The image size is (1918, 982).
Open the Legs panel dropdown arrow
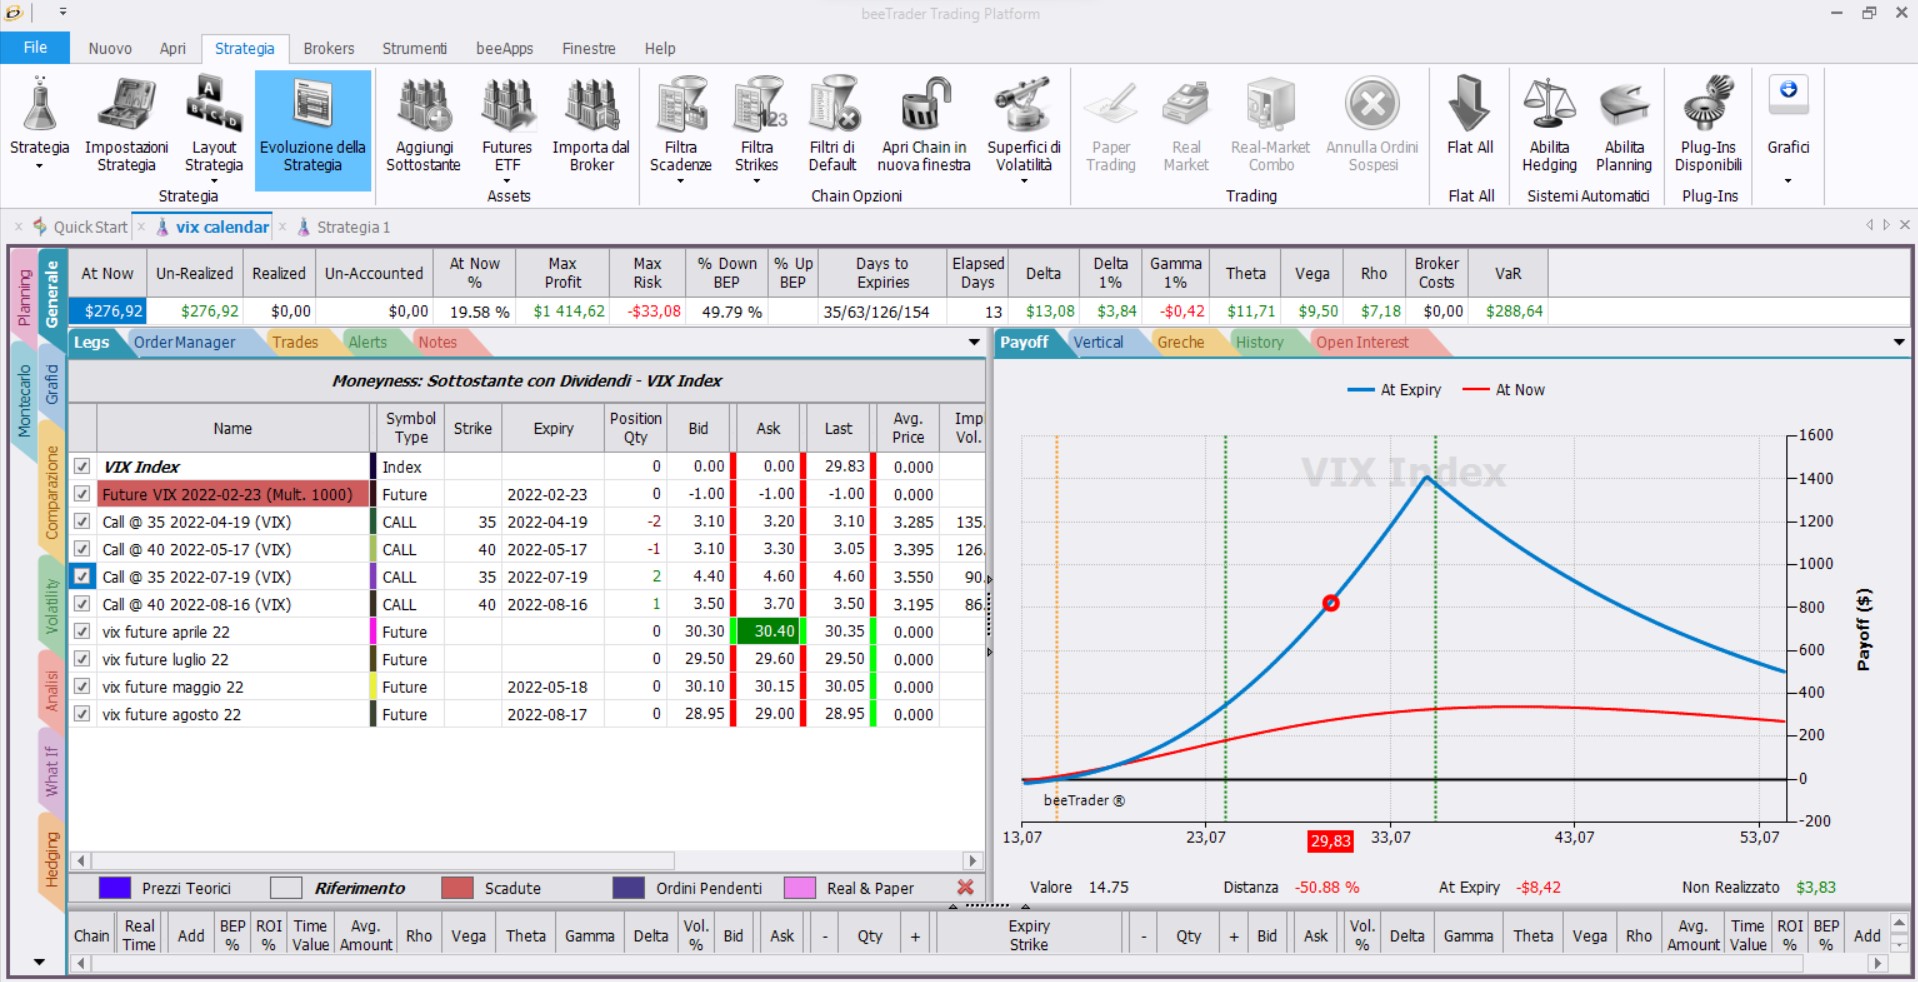(974, 342)
